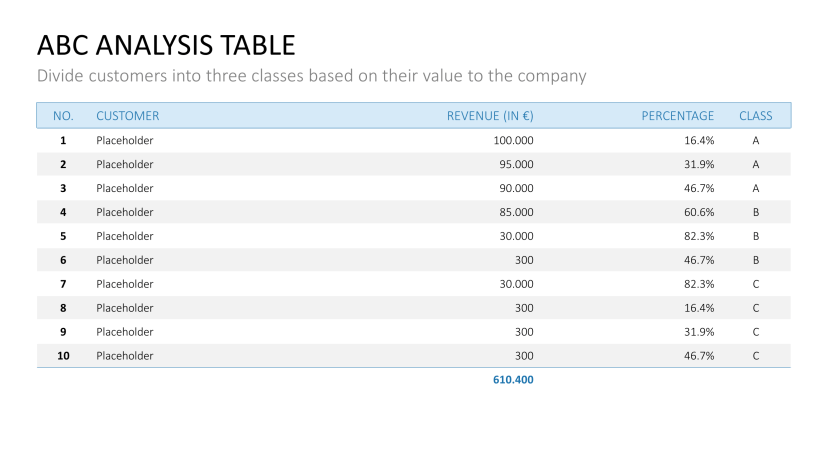The width and height of the screenshot is (829, 466).
Task: Select the PERCENTAGE column header
Action: click(x=678, y=116)
